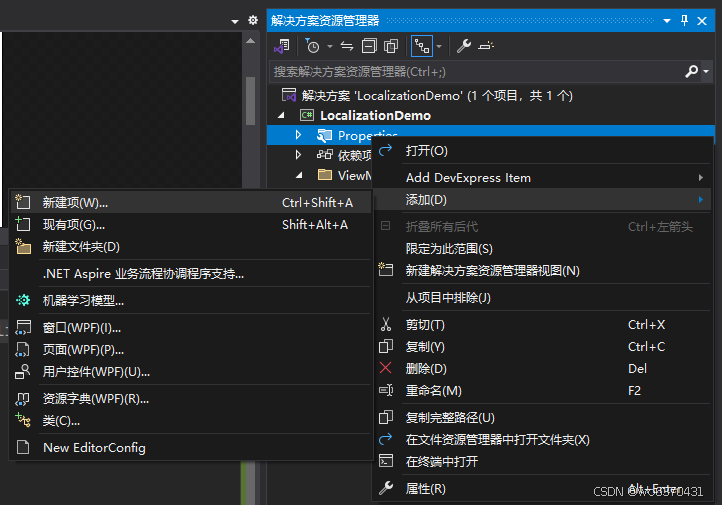This screenshot has height=505, width=722.
Task: Choose 新建项(W)... from the Add submenu
Action: [190, 203]
